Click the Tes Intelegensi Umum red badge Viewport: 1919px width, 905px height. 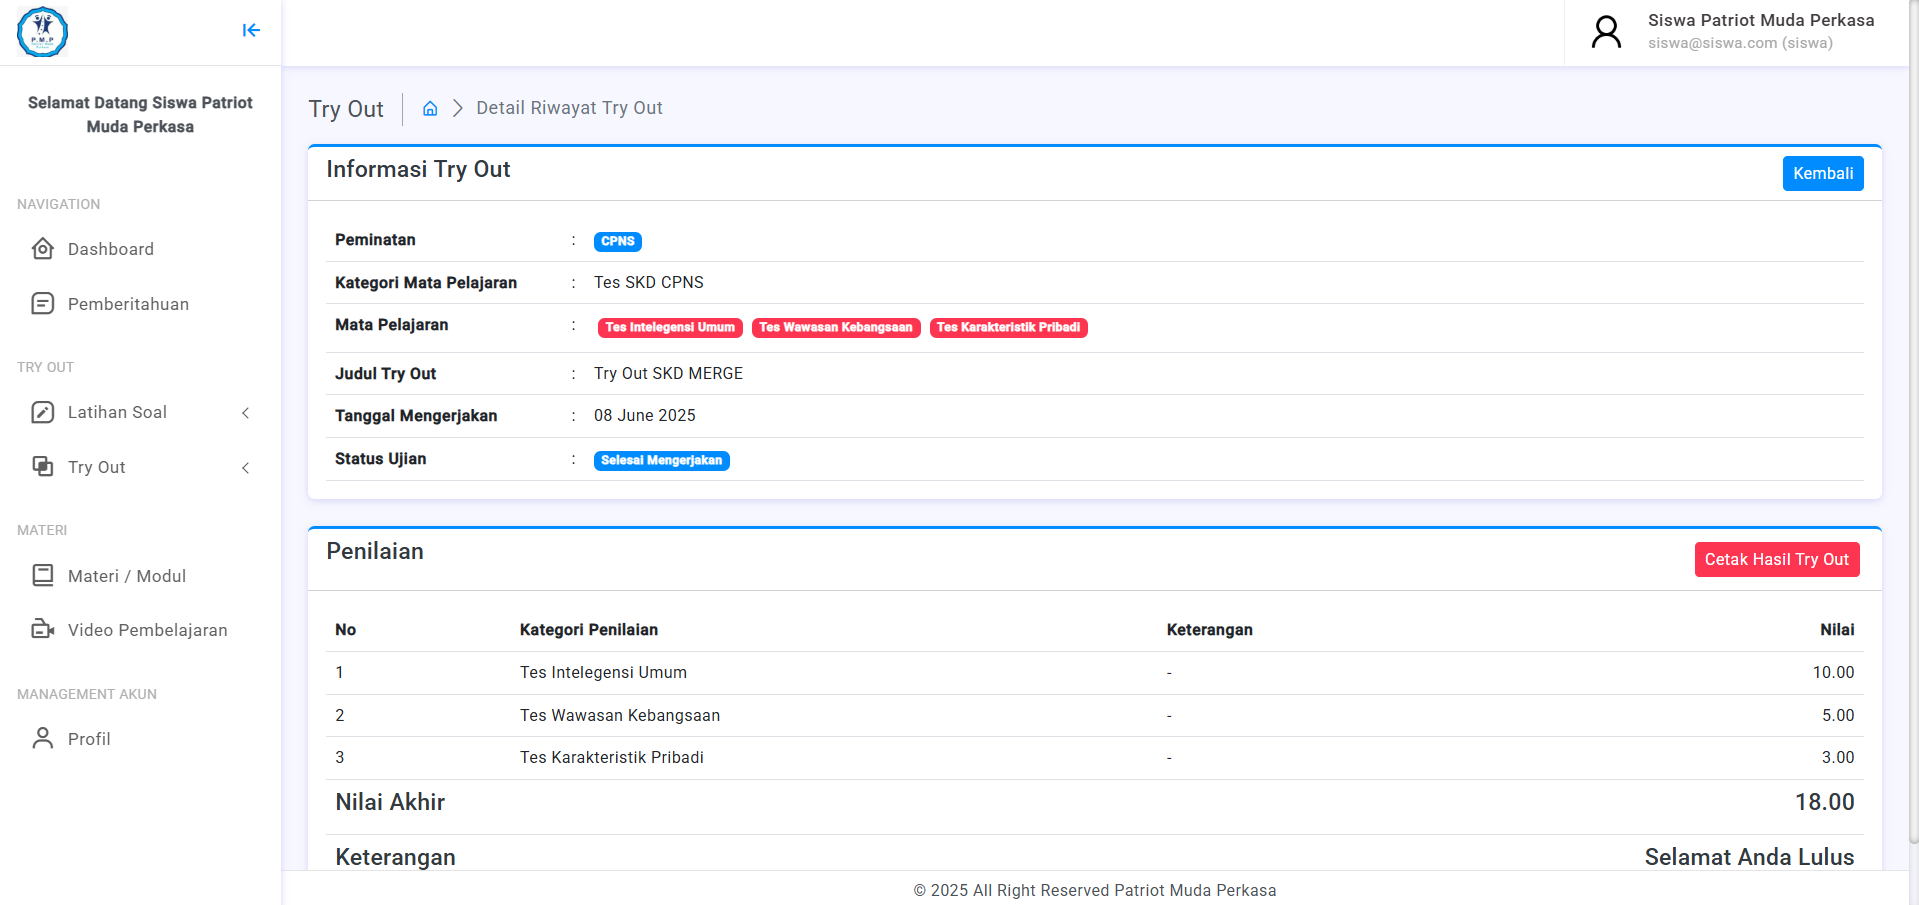pyautogui.click(x=670, y=327)
